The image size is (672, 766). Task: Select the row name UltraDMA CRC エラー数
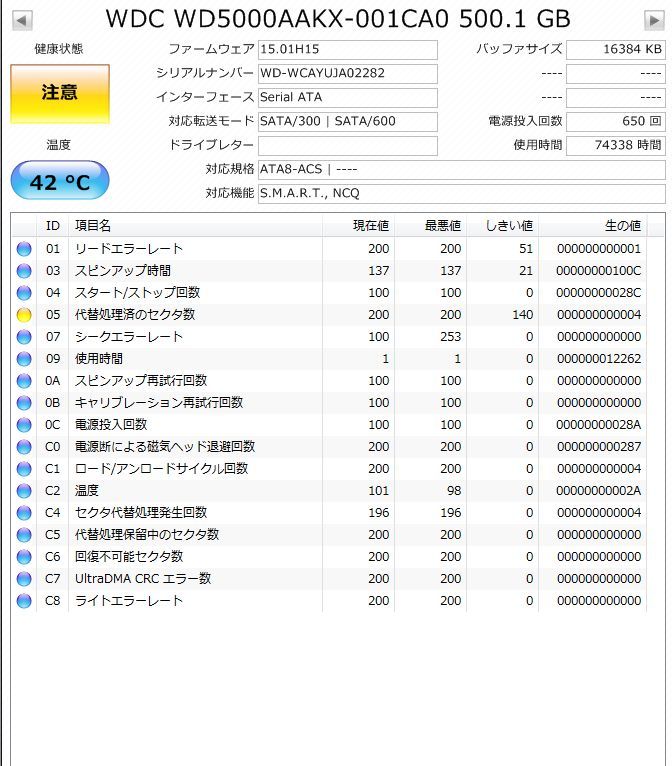pos(143,578)
